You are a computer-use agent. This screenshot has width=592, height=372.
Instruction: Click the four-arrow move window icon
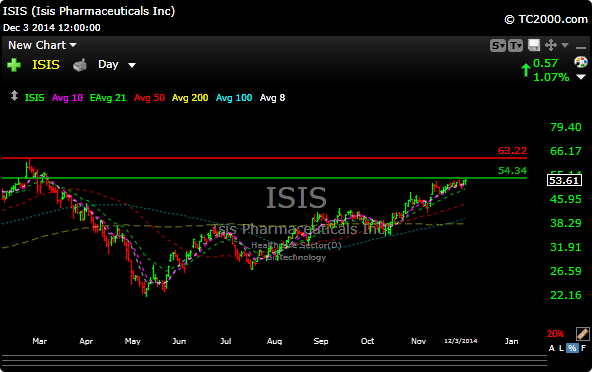[551, 45]
